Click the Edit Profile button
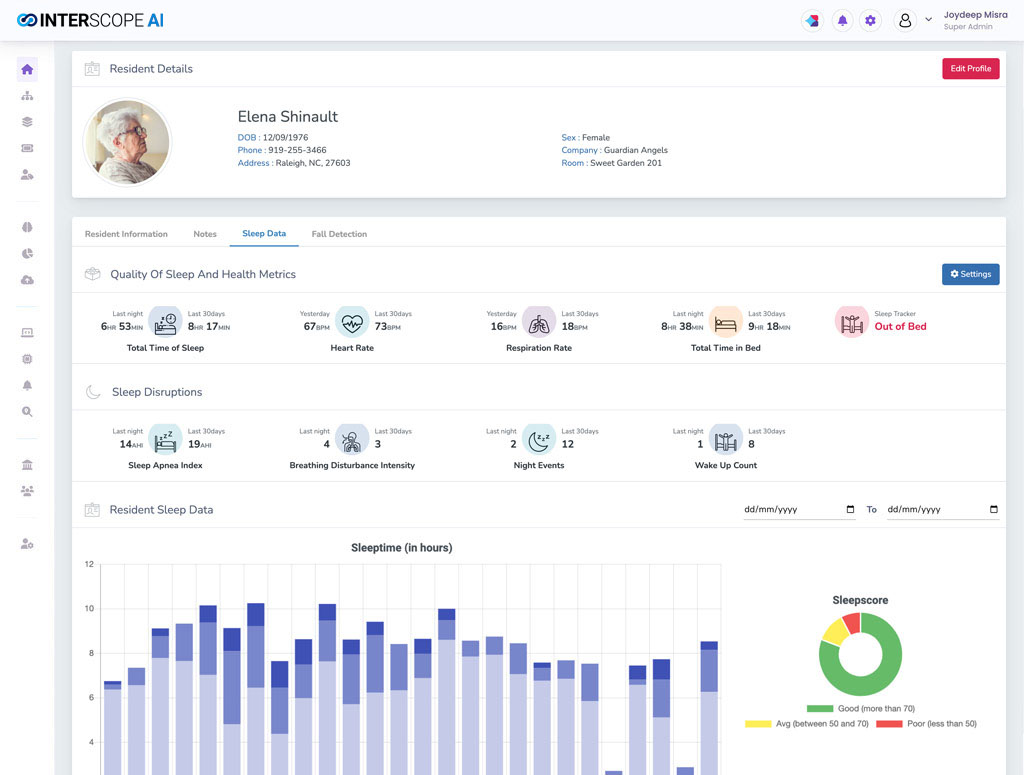This screenshot has width=1024, height=775. [x=970, y=69]
